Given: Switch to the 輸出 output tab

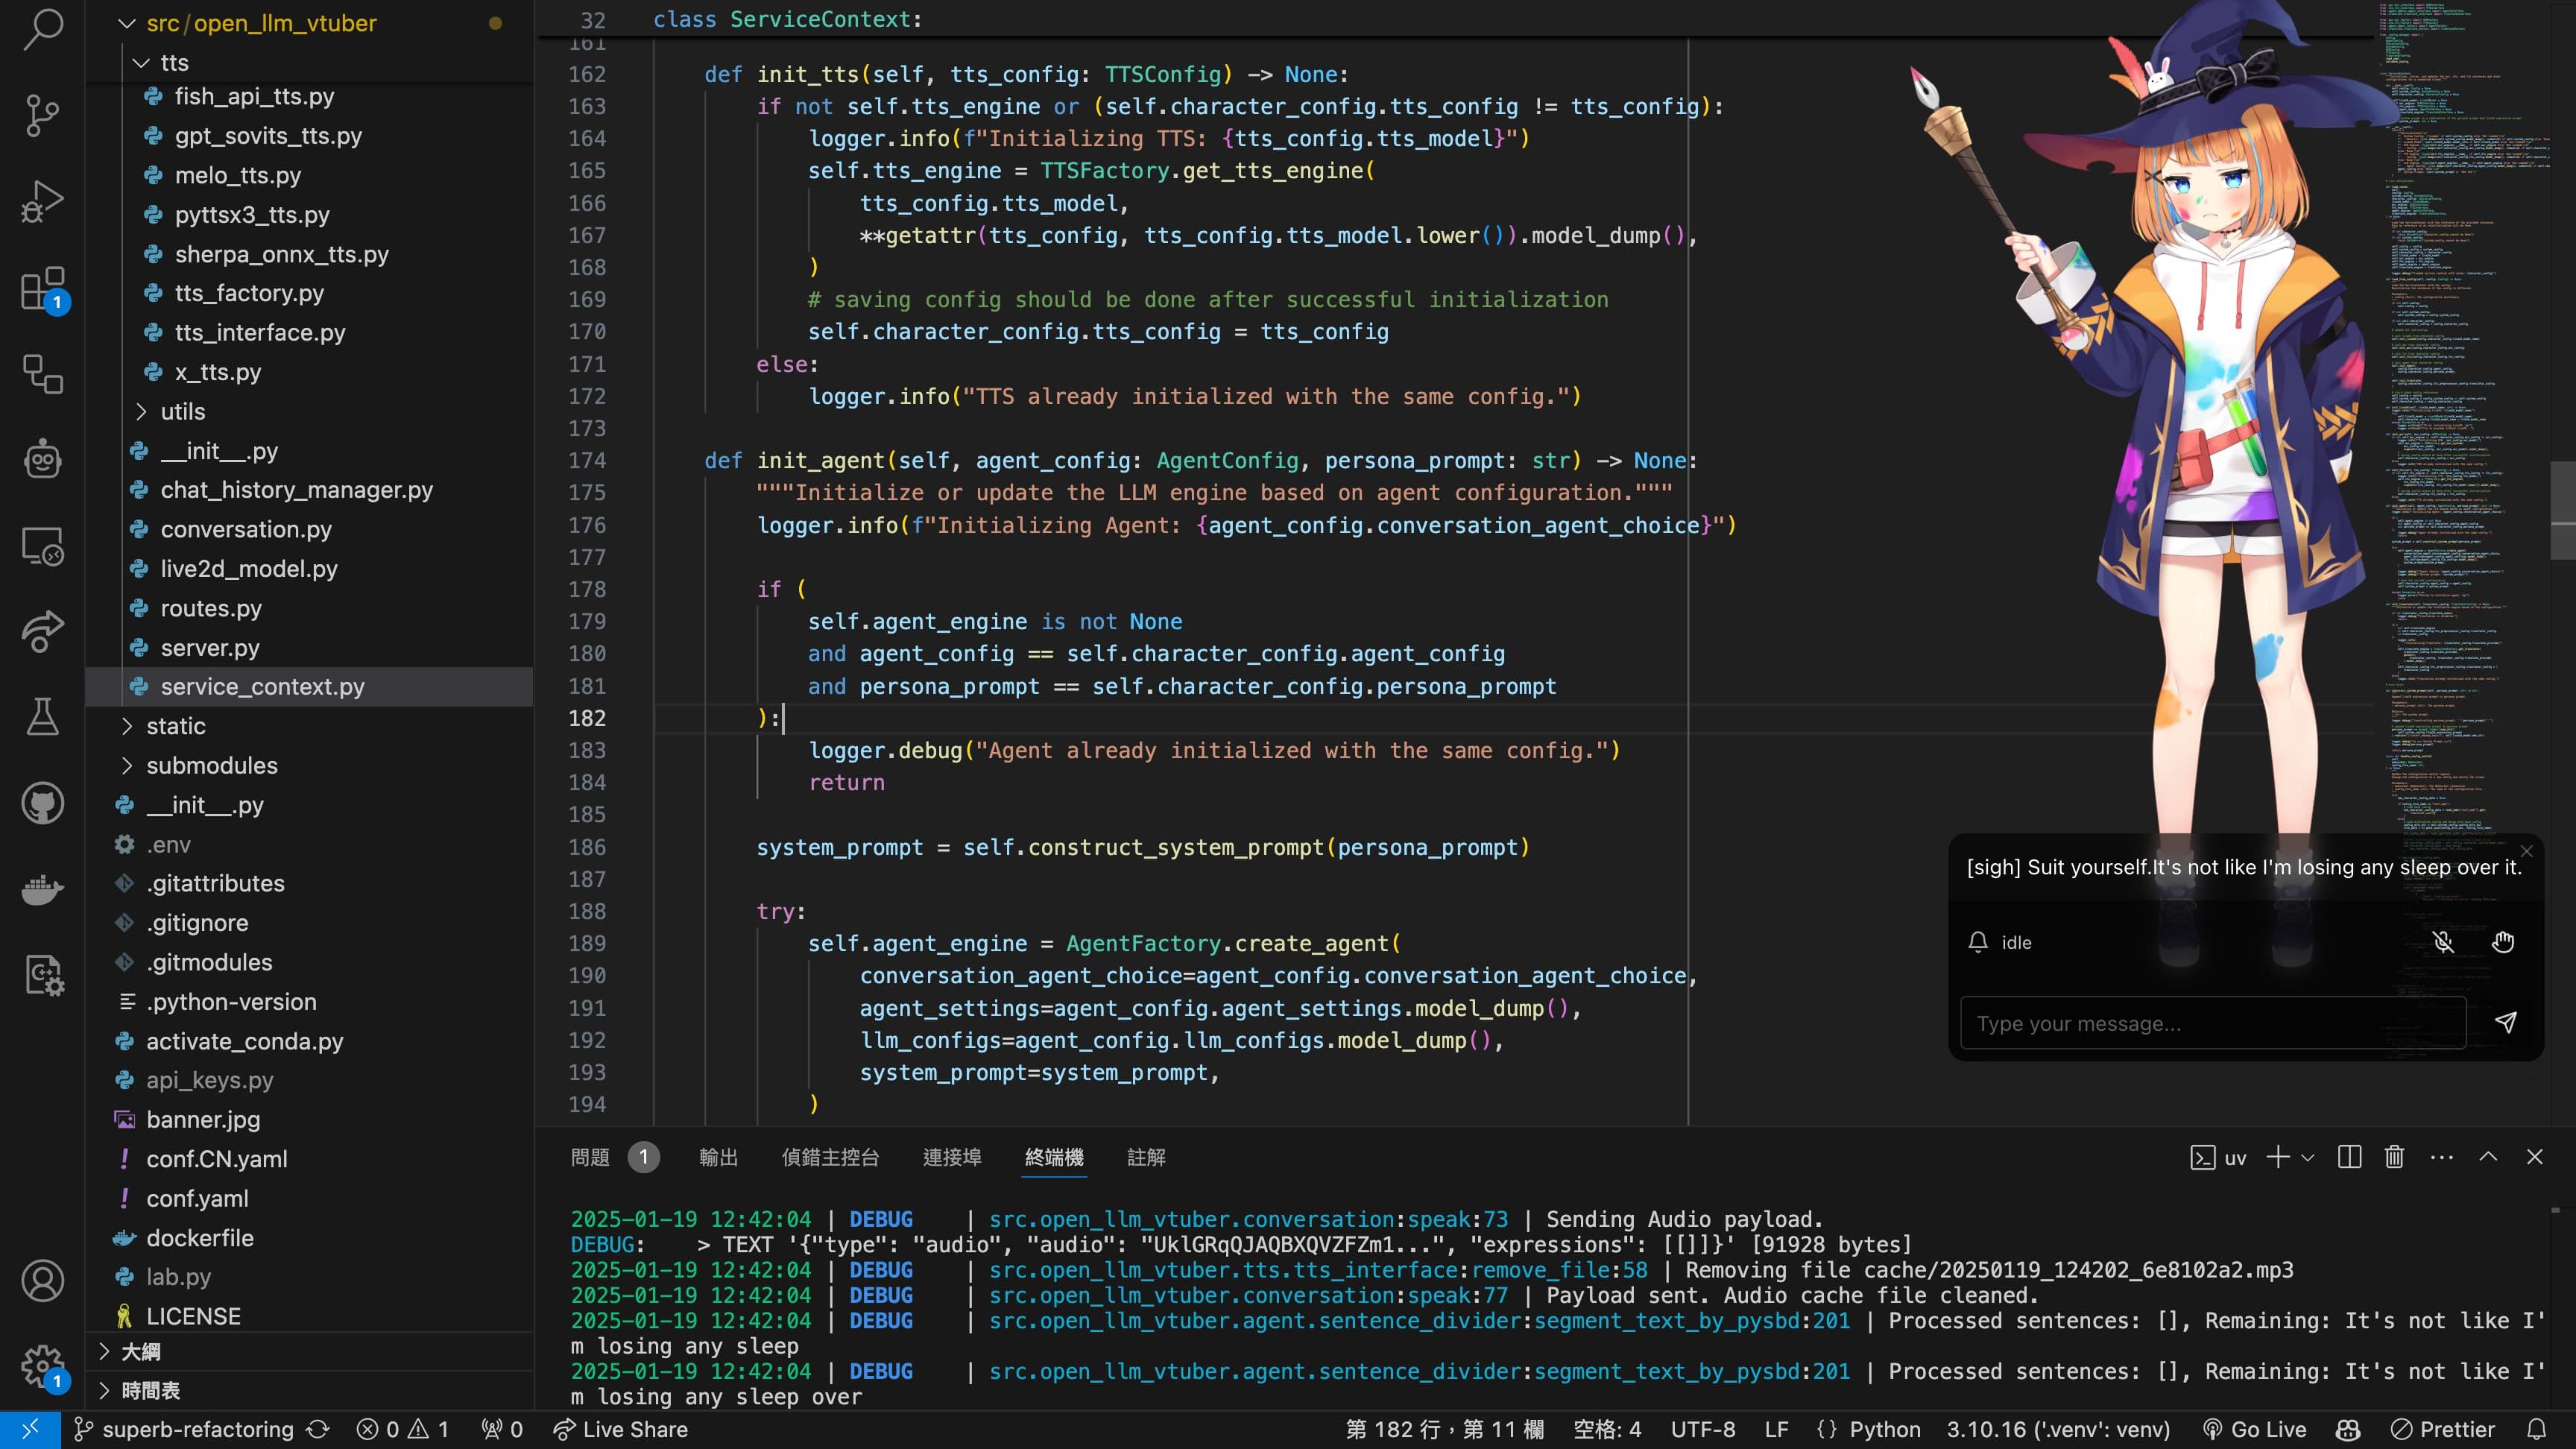Looking at the screenshot, I should pyautogui.click(x=718, y=1157).
